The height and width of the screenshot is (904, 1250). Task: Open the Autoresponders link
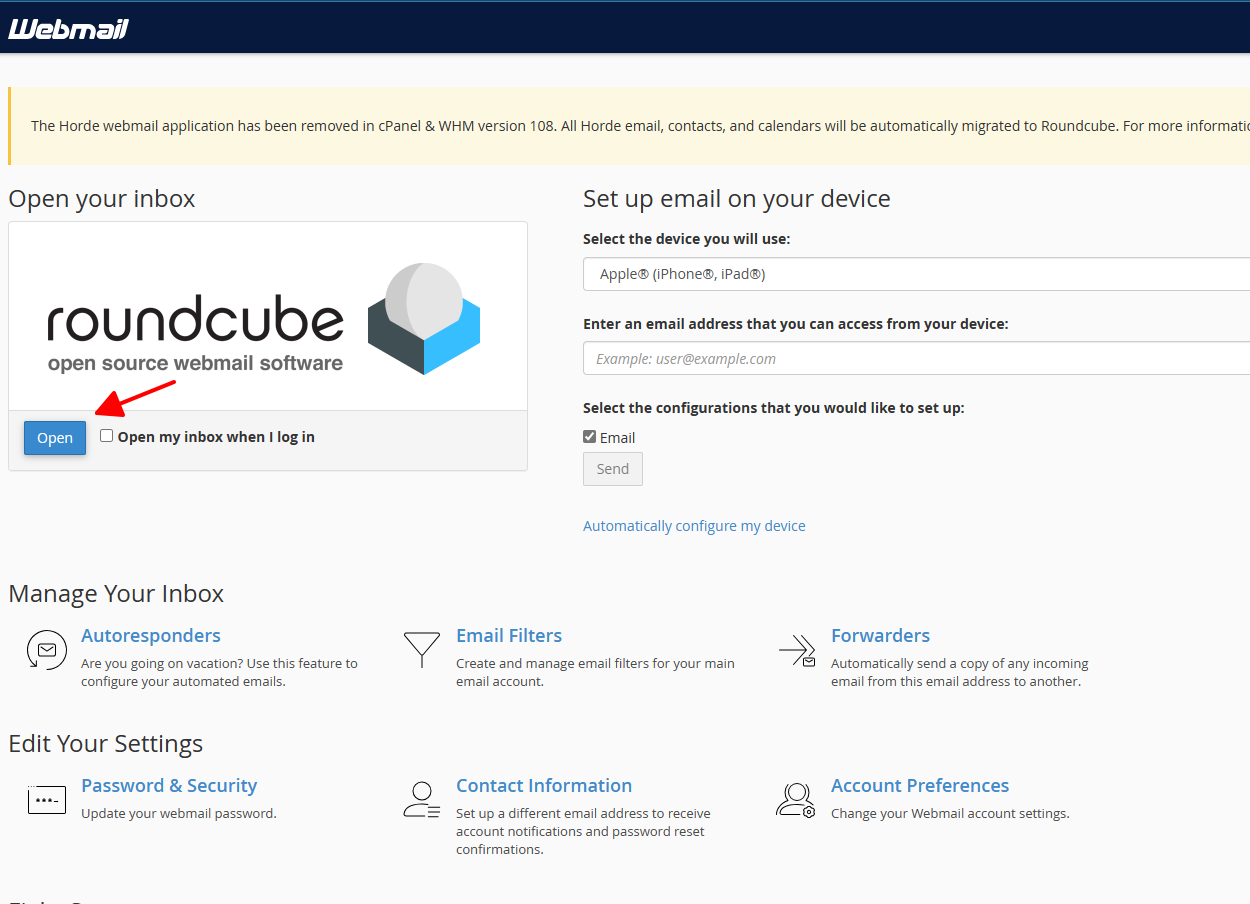[151, 636]
